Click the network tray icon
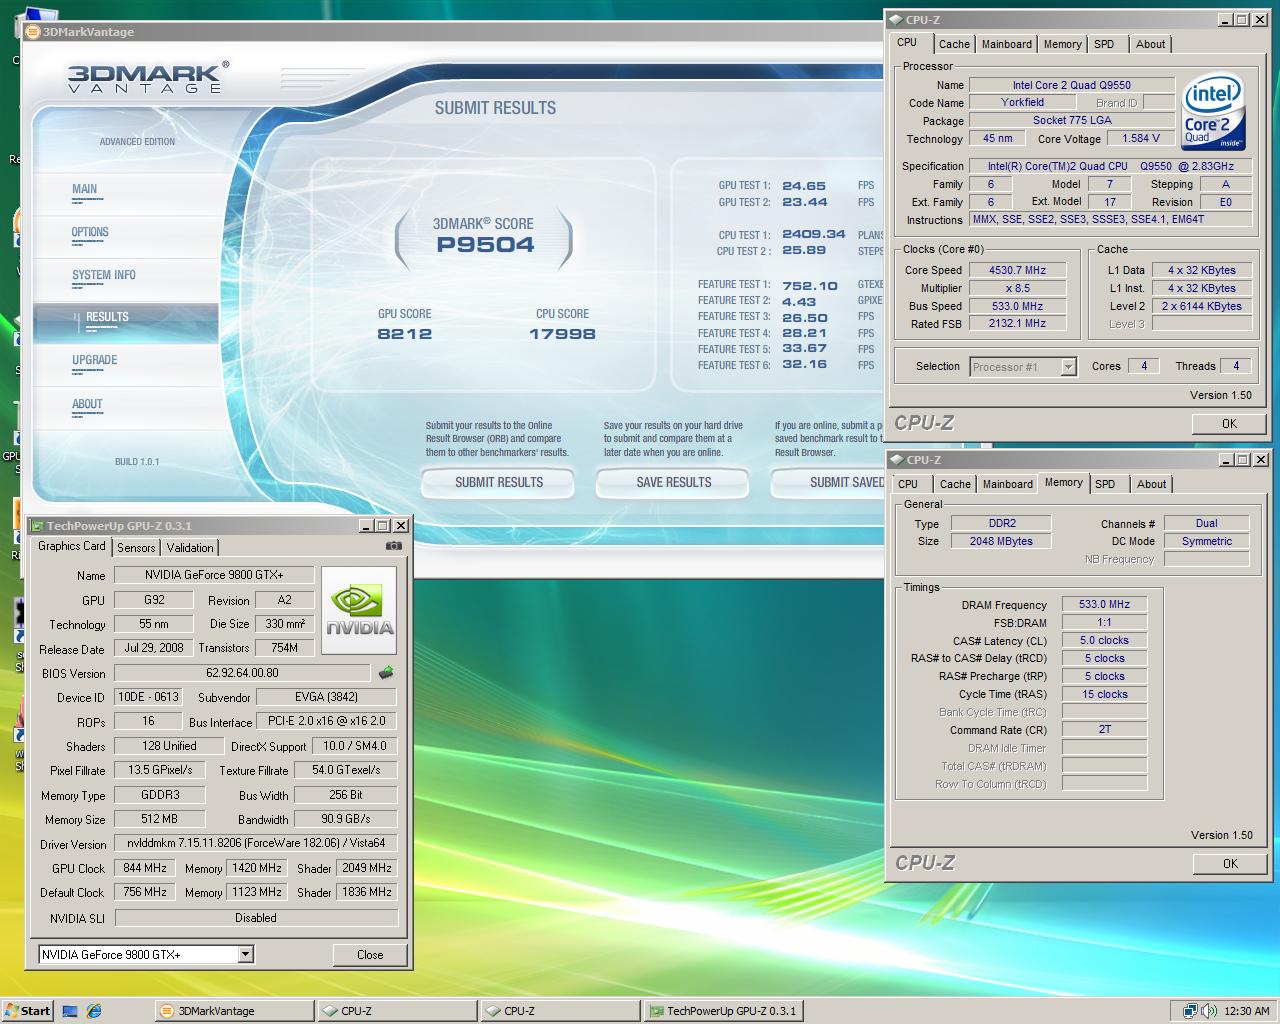 tap(1190, 1011)
